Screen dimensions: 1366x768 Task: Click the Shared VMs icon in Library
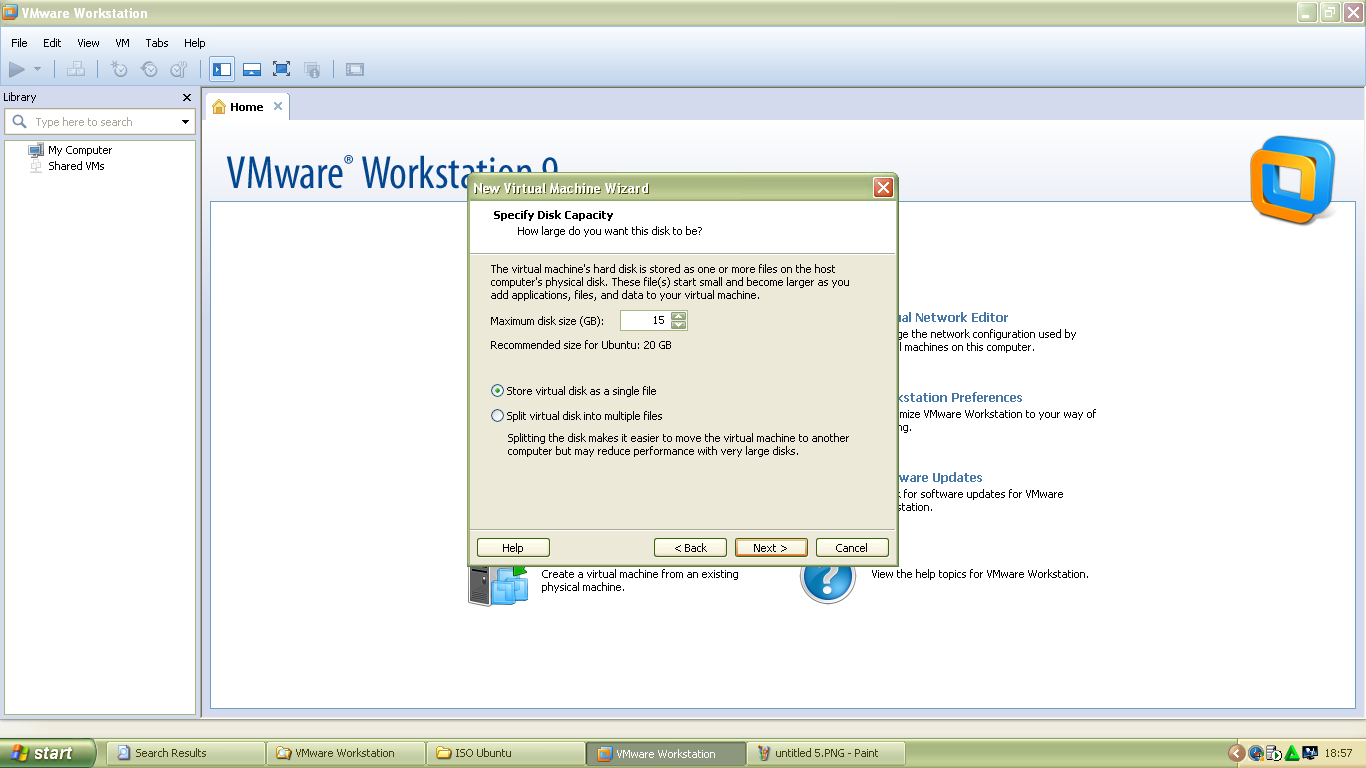[x=36, y=166]
